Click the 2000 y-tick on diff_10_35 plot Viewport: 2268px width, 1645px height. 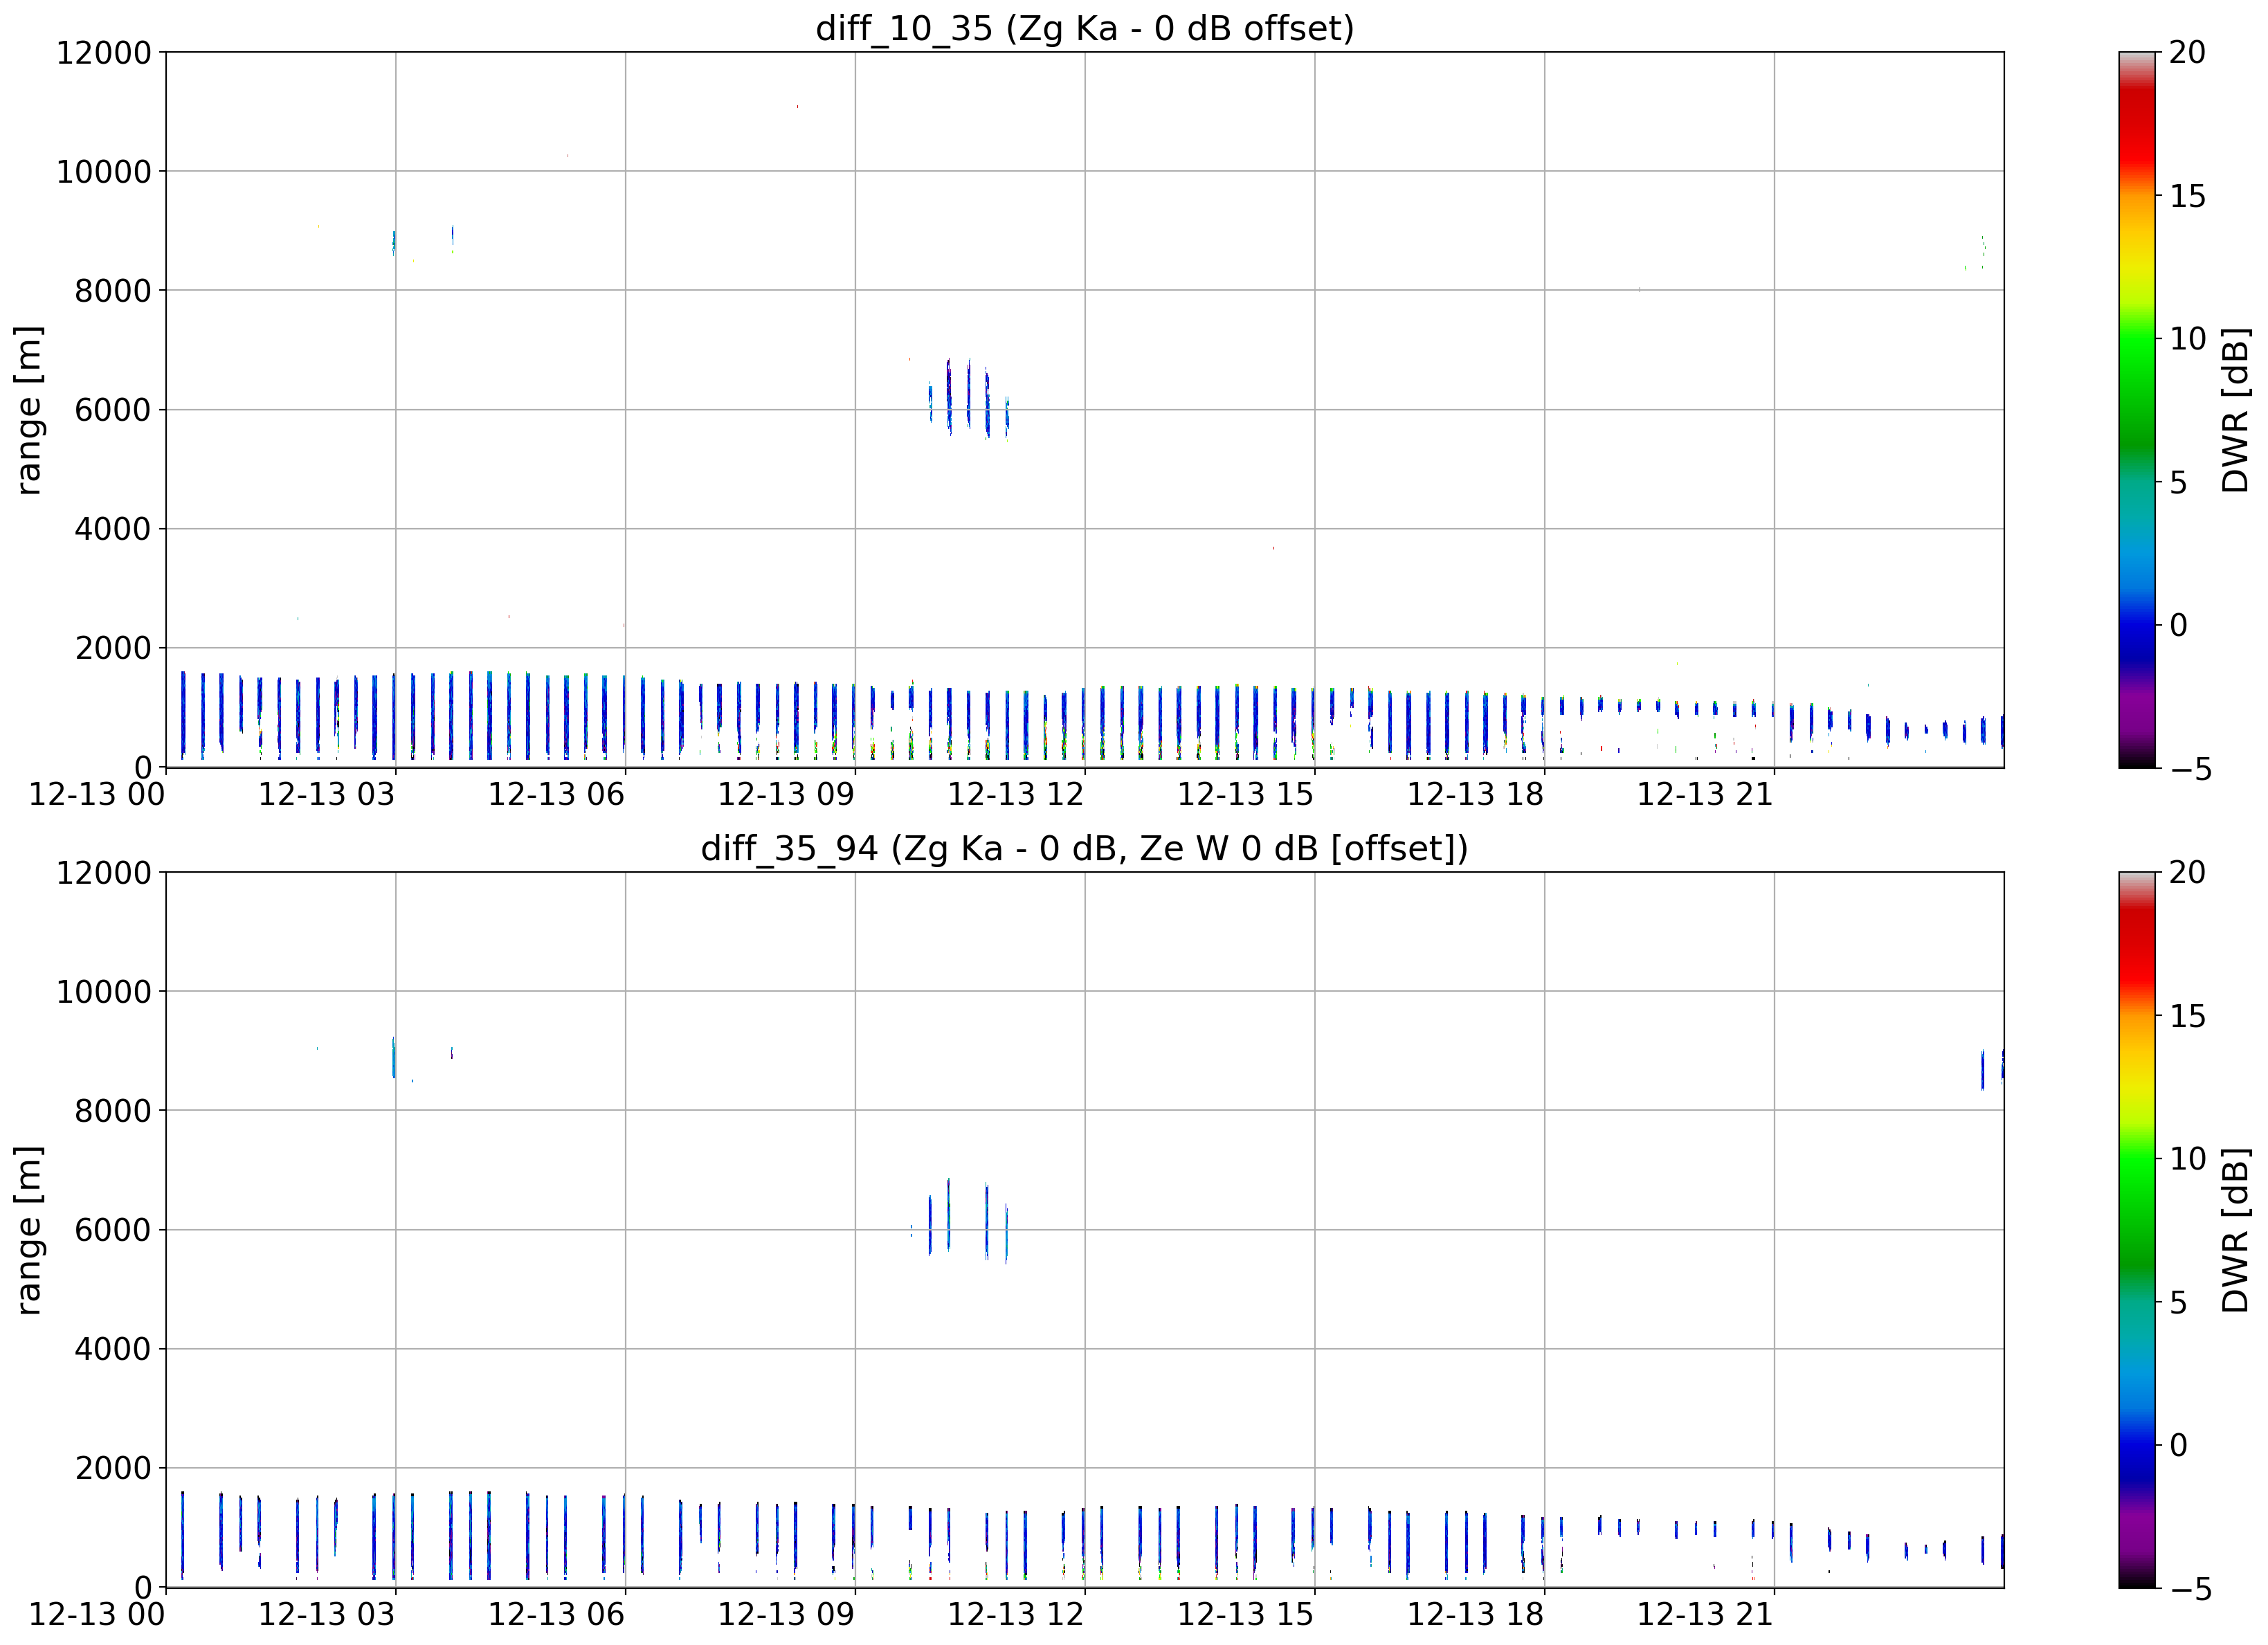(113, 648)
